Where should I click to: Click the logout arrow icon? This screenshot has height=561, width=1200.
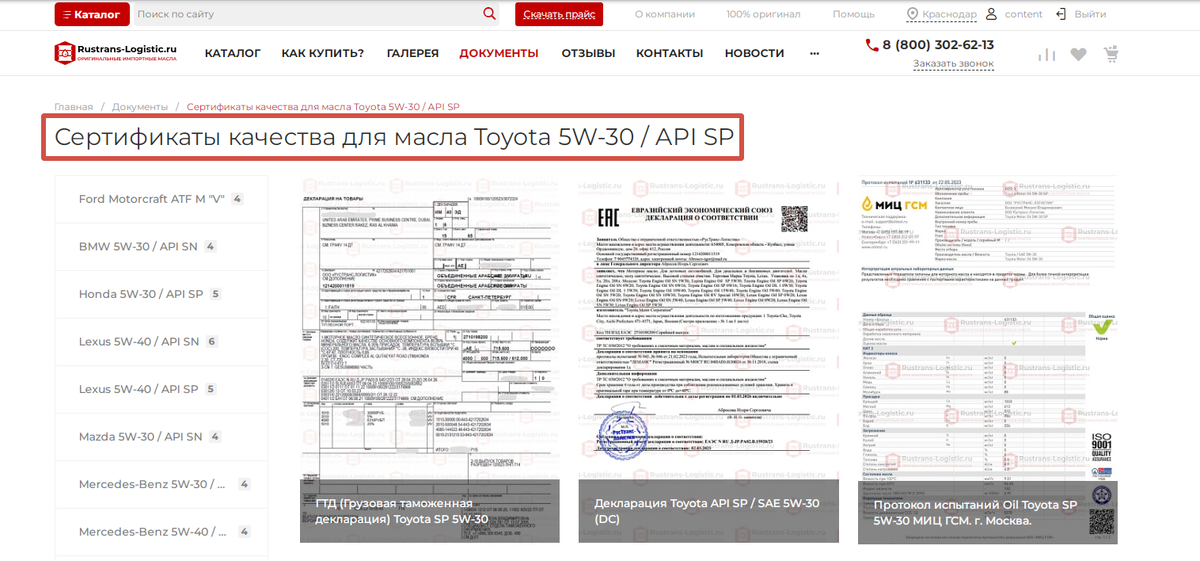(1063, 14)
